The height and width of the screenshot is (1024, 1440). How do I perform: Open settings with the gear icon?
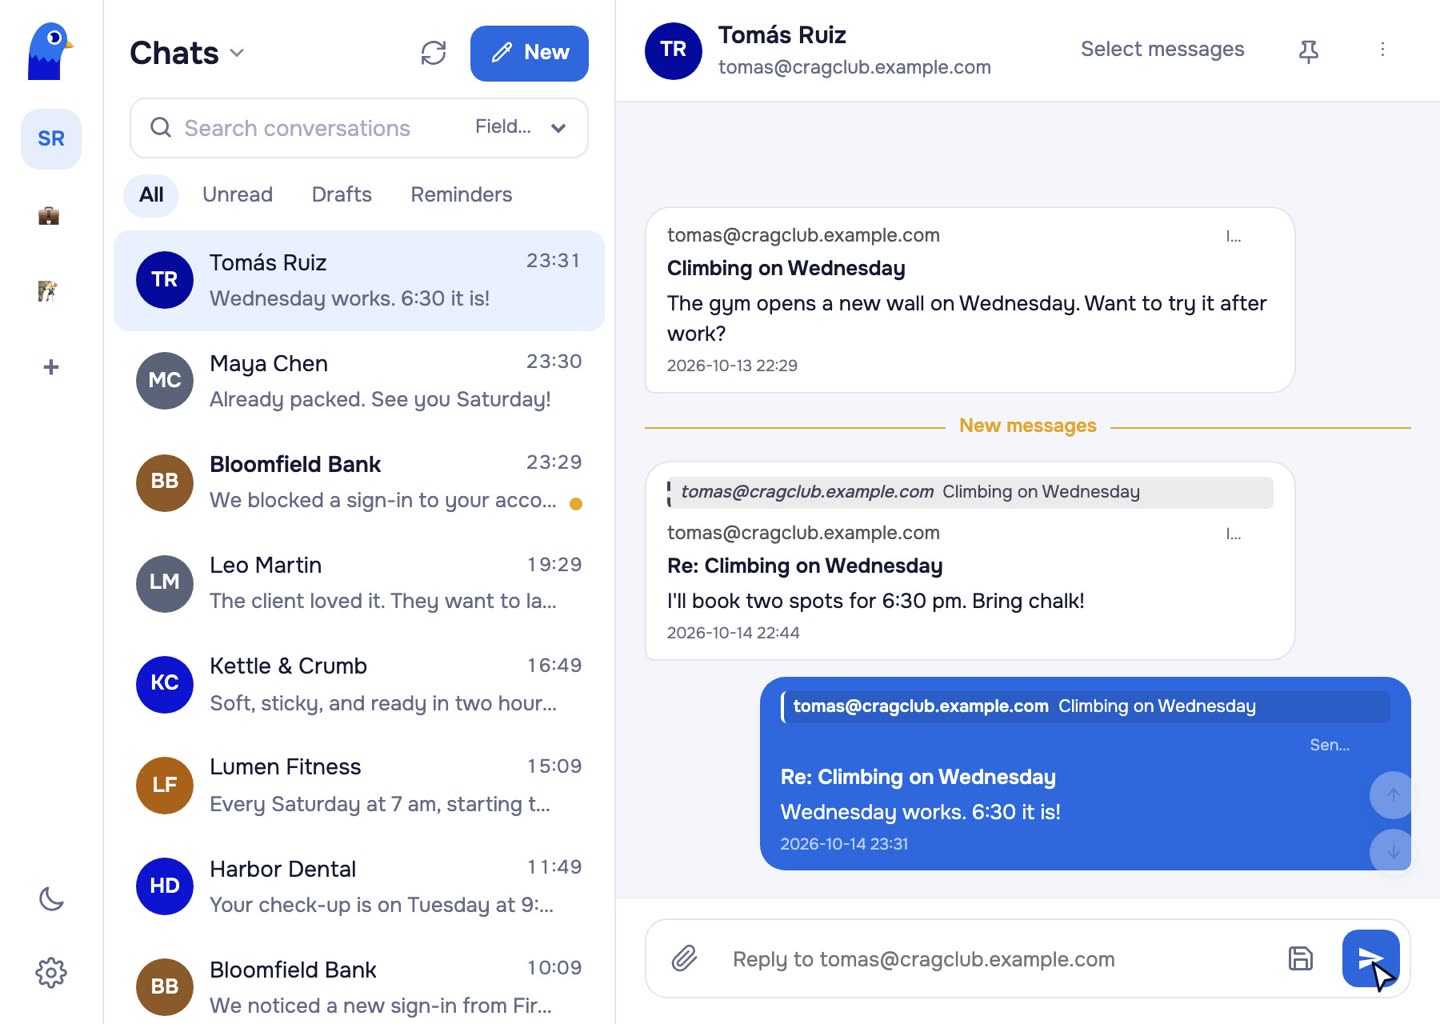[x=51, y=972]
